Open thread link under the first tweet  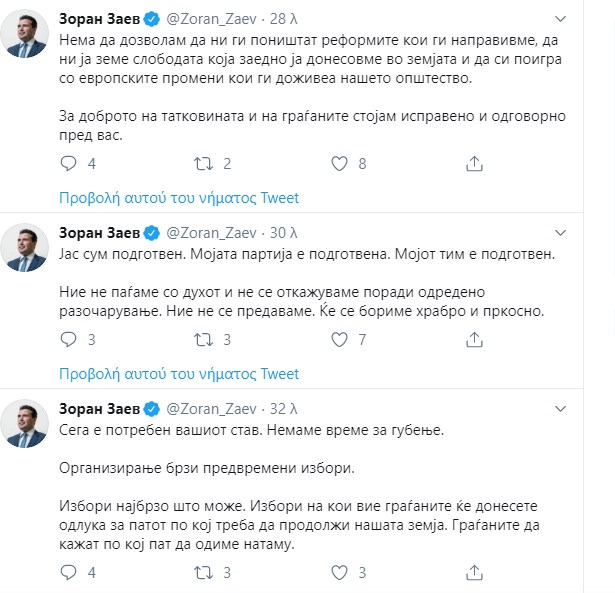click(179, 197)
